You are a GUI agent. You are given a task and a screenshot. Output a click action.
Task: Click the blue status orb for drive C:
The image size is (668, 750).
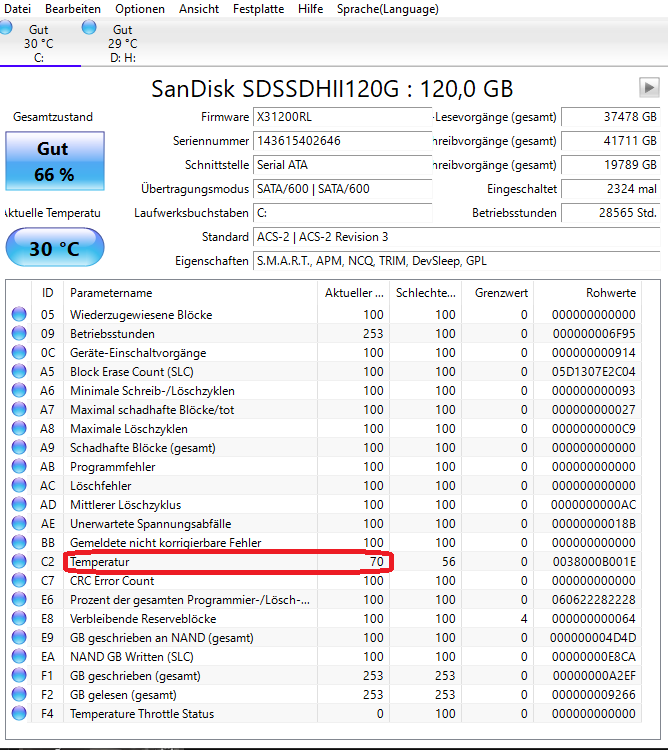[x=6, y=27]
